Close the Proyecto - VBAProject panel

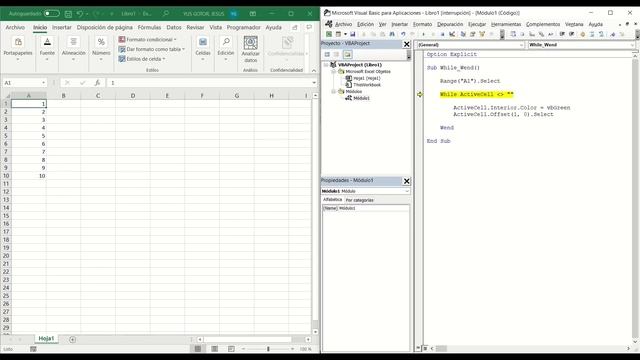coord(407,44)
